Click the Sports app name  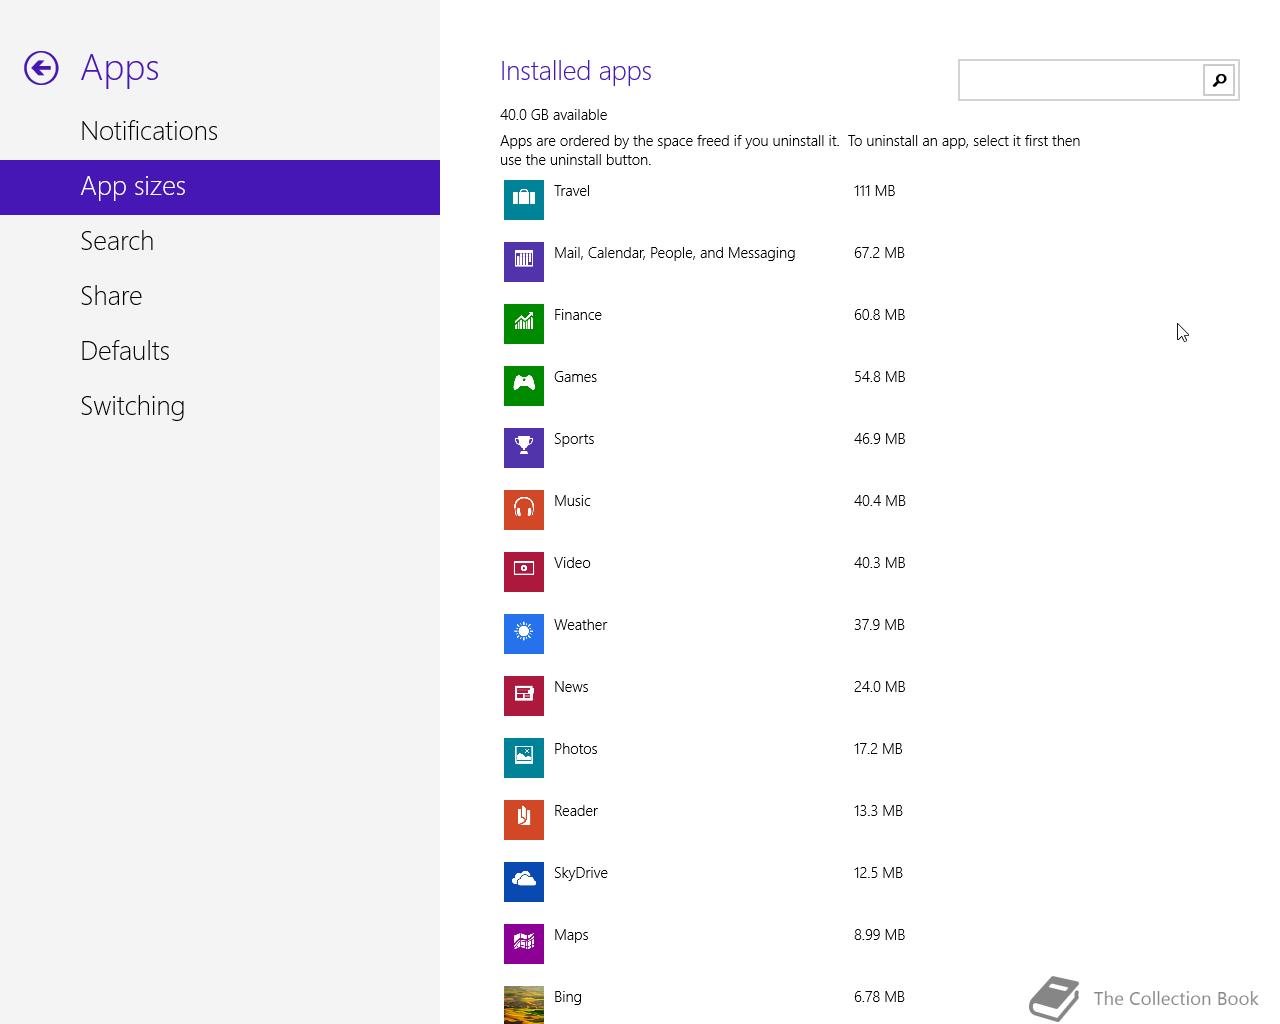(x=574, y=439)
